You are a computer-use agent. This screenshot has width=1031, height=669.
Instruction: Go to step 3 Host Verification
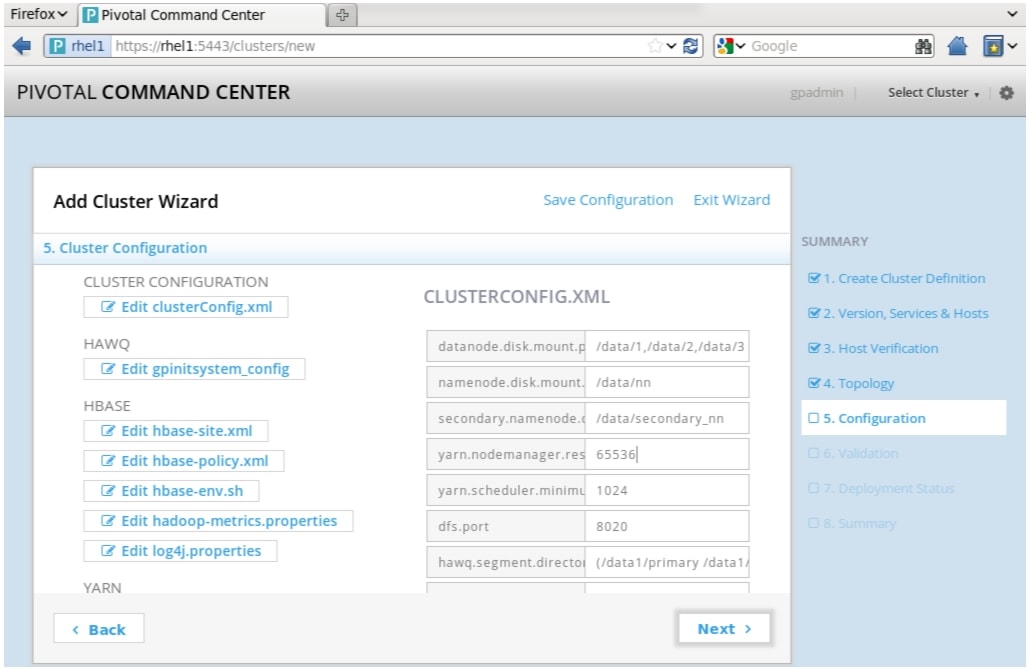tap(880, 349)
